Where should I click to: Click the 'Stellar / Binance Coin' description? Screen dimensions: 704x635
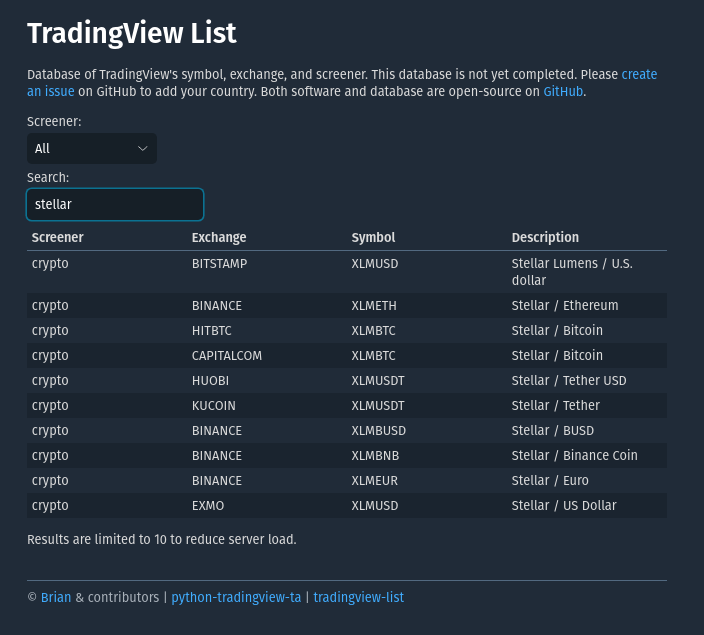click(x=574, y=455)
